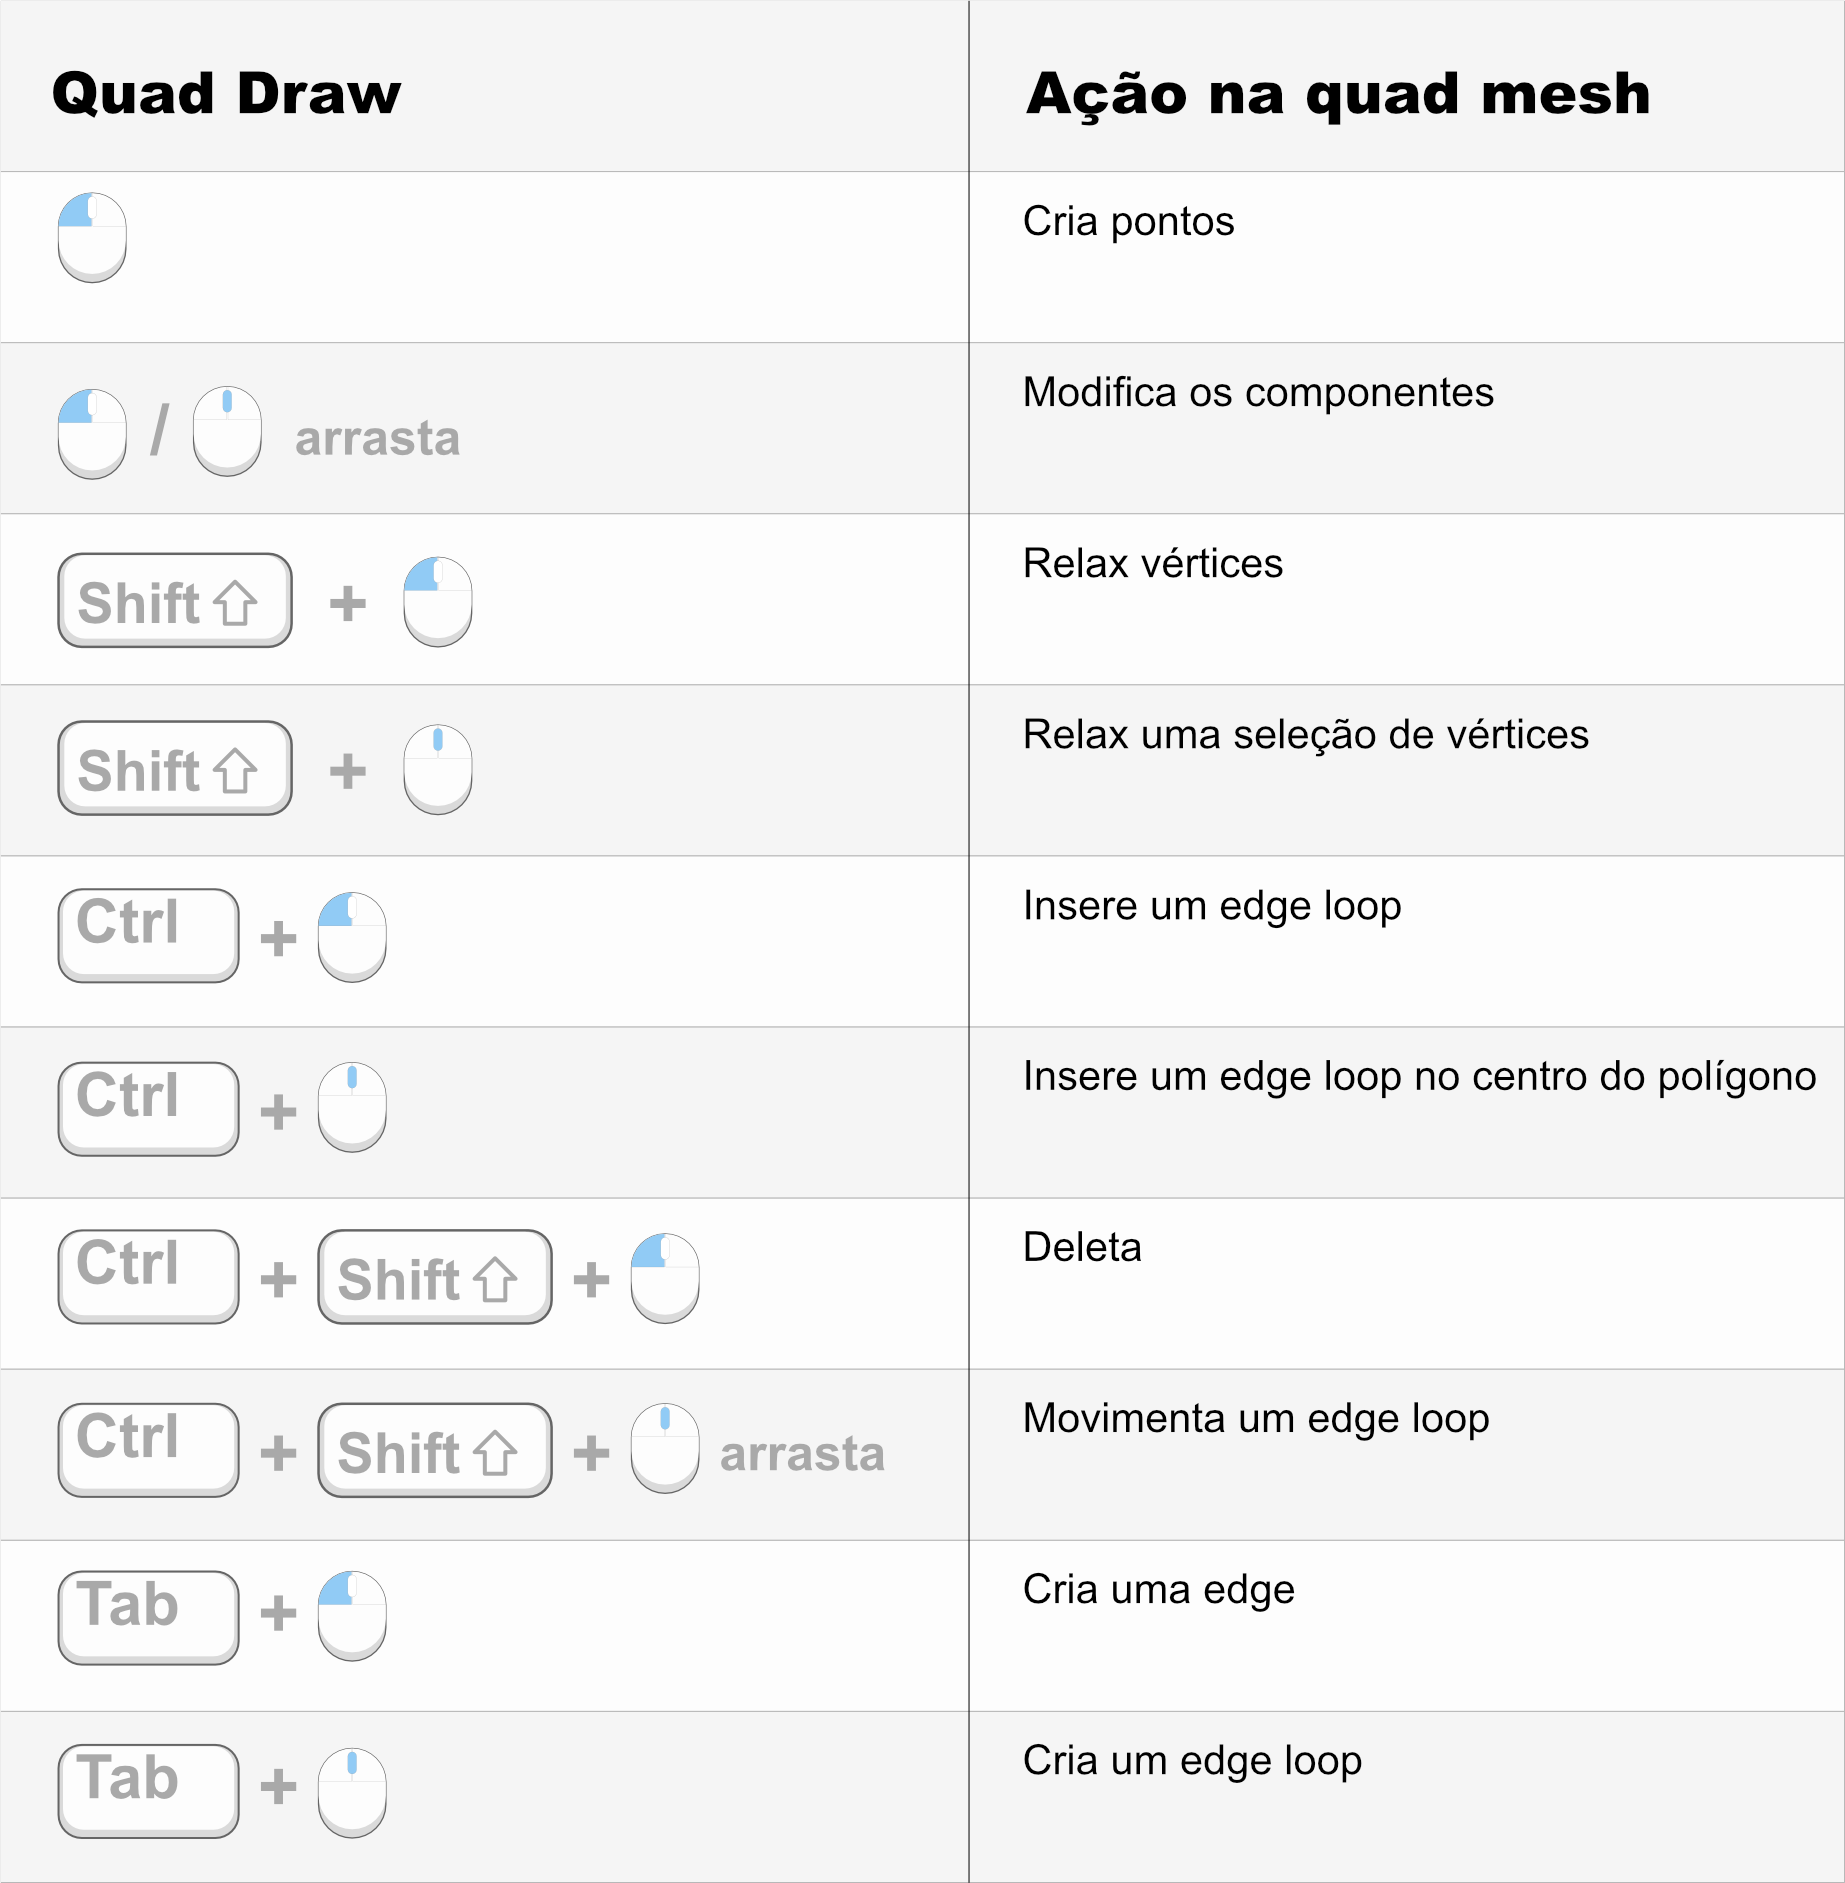Click the Shift key icon in the Relax vértices row
Image resolution: width=1845 pixels, height=1883 pixels.
pyautogui.click(x=175, y=600)
